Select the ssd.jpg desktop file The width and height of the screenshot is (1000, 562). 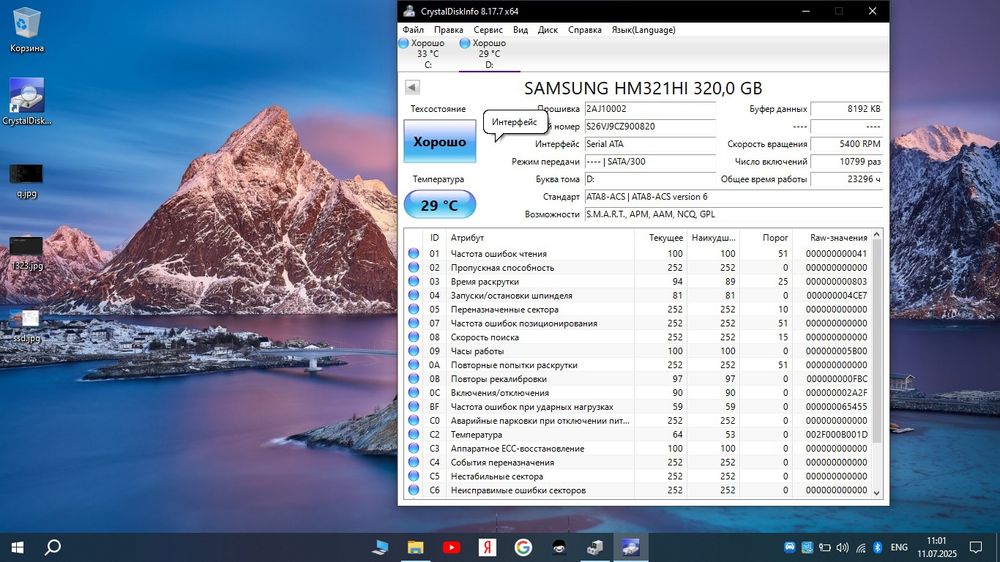(x=26, y=326)
